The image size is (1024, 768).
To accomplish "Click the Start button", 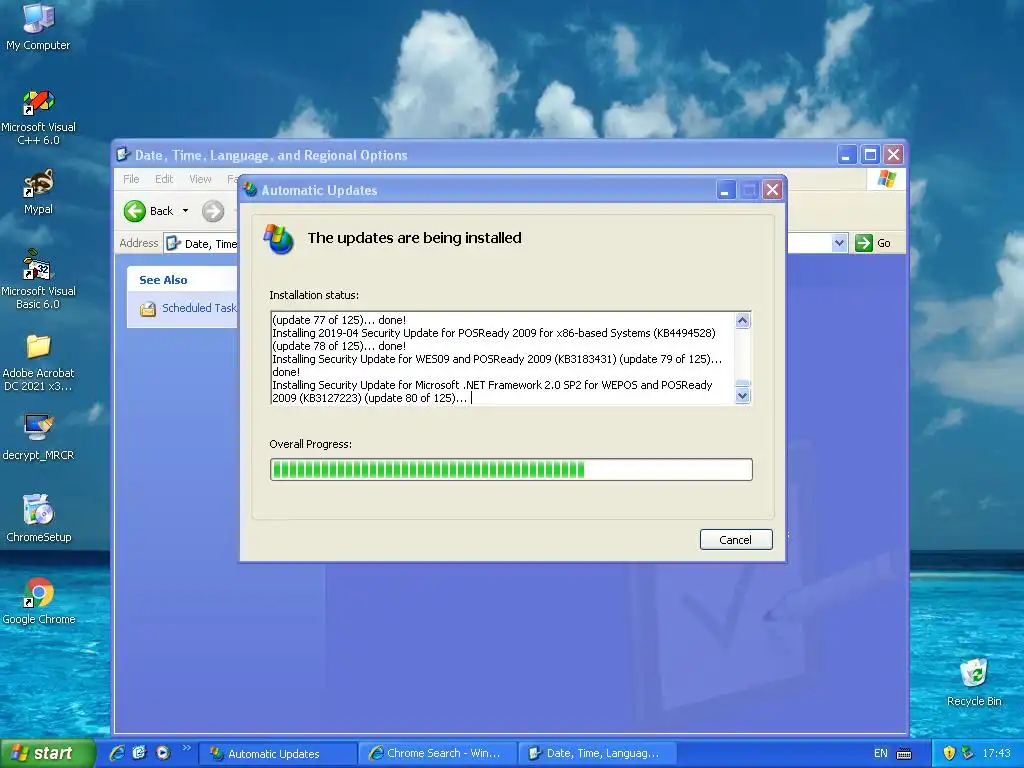I will click(47, 753).
